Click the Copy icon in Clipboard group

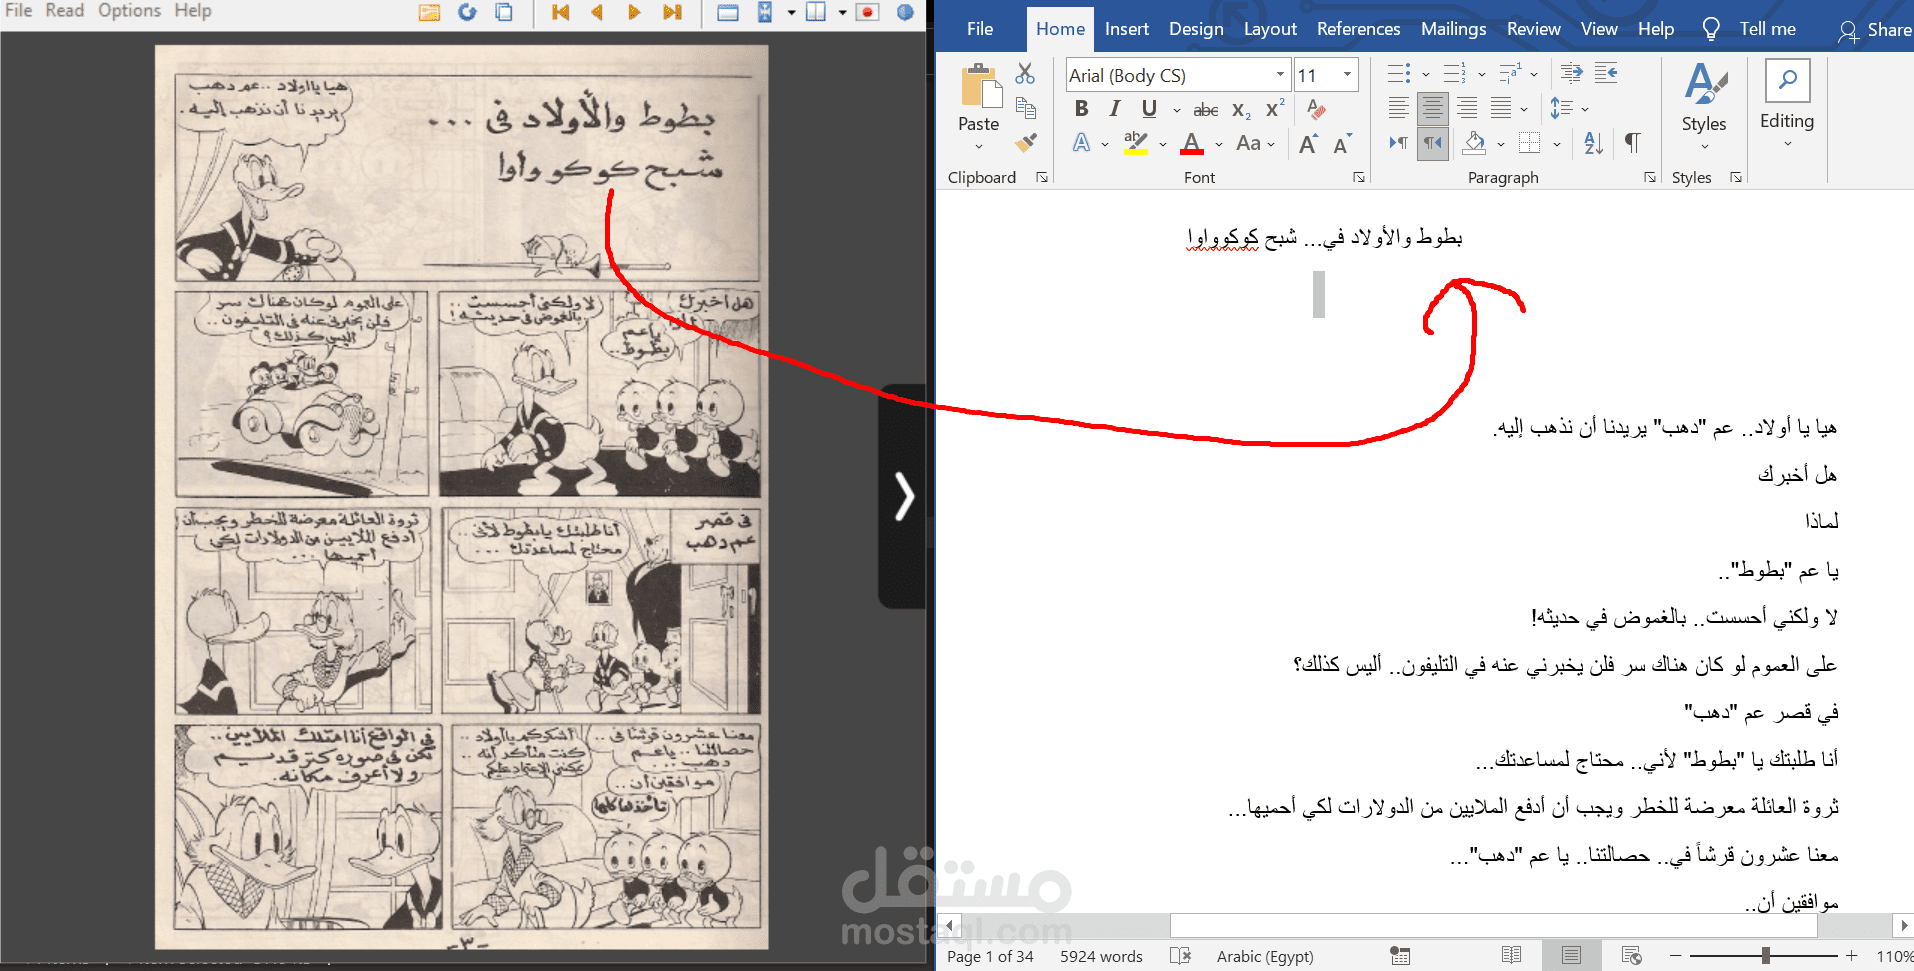(1025, 108)
